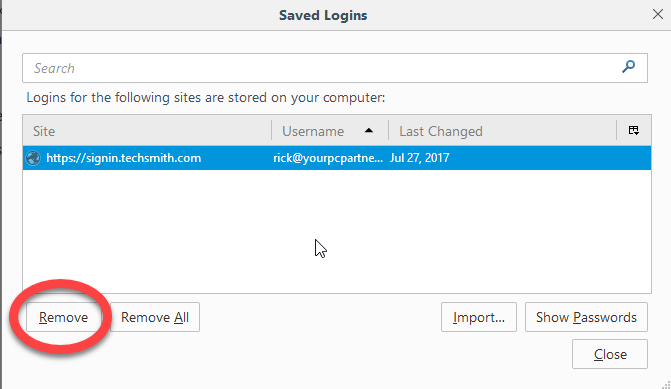671x389 pixels.
Task: Show Passwords for saved logins
Action: click(x=586, y=317)
